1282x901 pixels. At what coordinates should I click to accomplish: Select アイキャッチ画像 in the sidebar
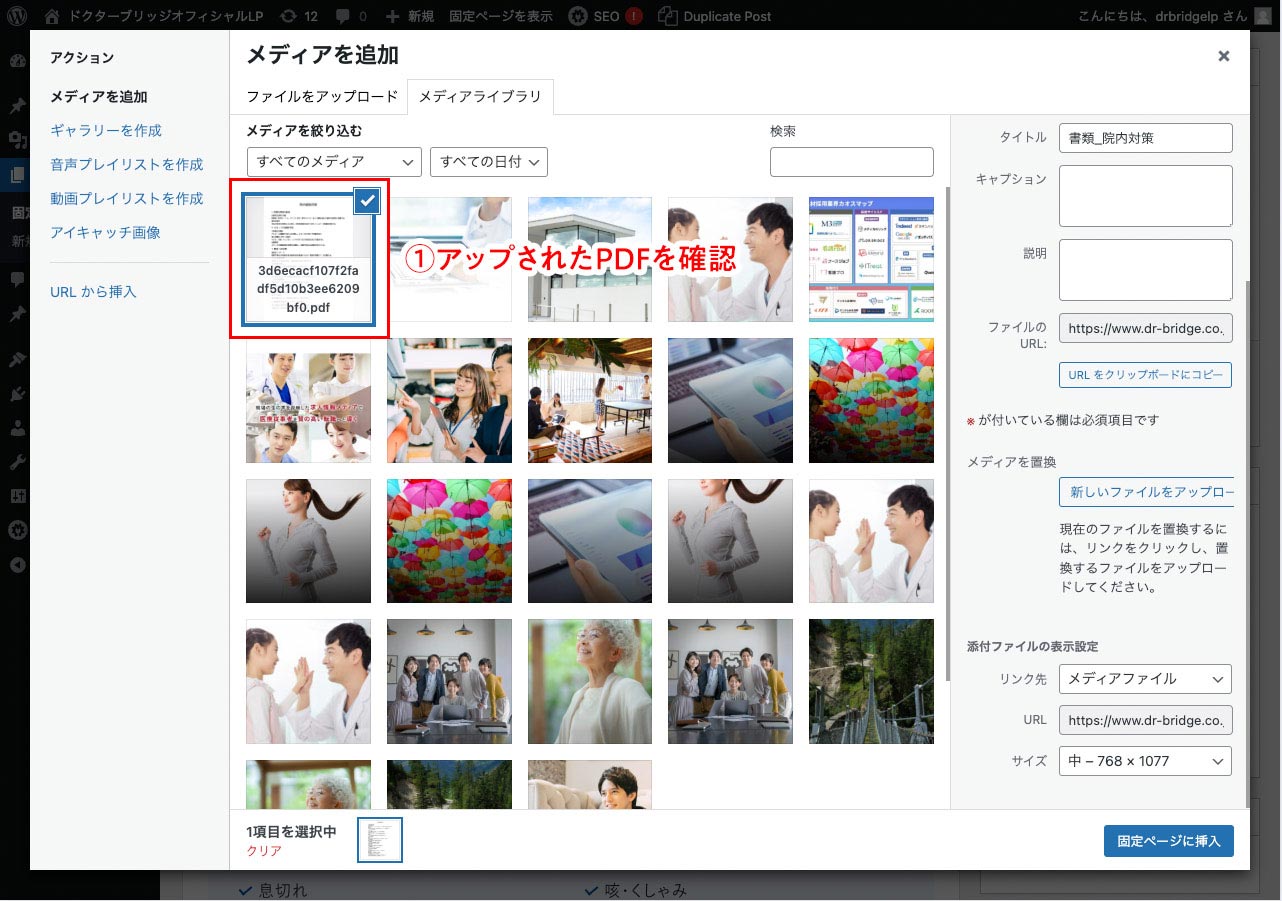105,233
